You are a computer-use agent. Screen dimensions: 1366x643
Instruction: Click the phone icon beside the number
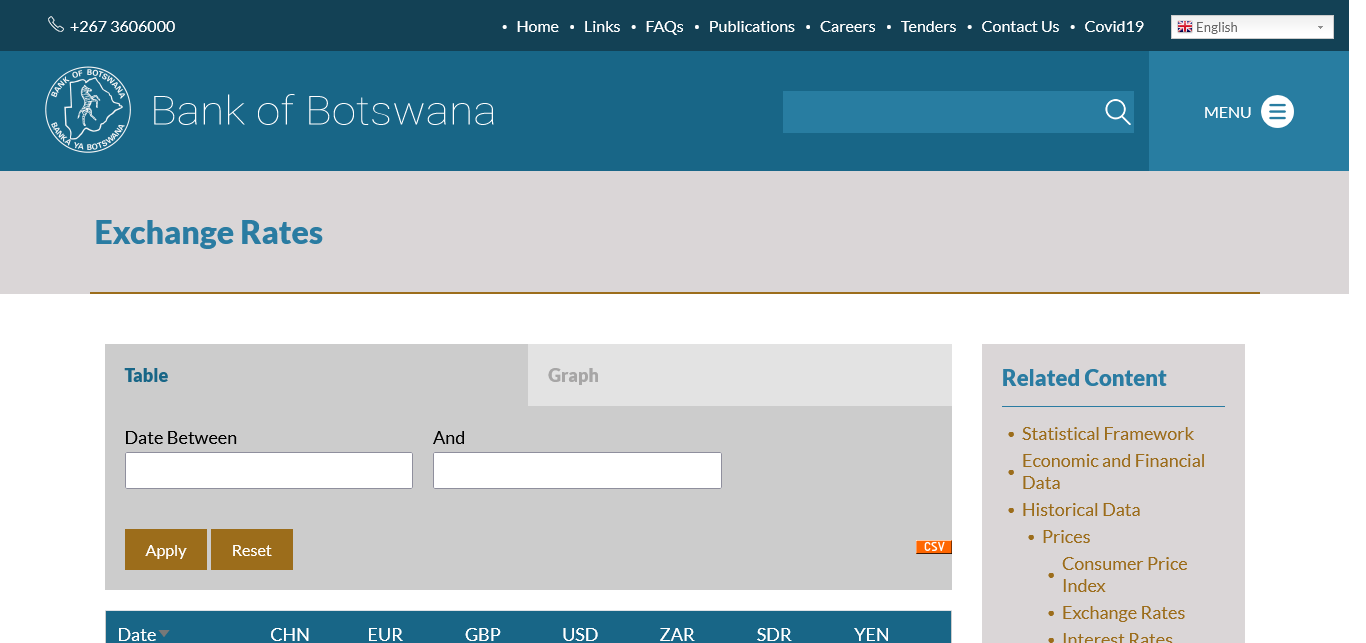[56, 25]
